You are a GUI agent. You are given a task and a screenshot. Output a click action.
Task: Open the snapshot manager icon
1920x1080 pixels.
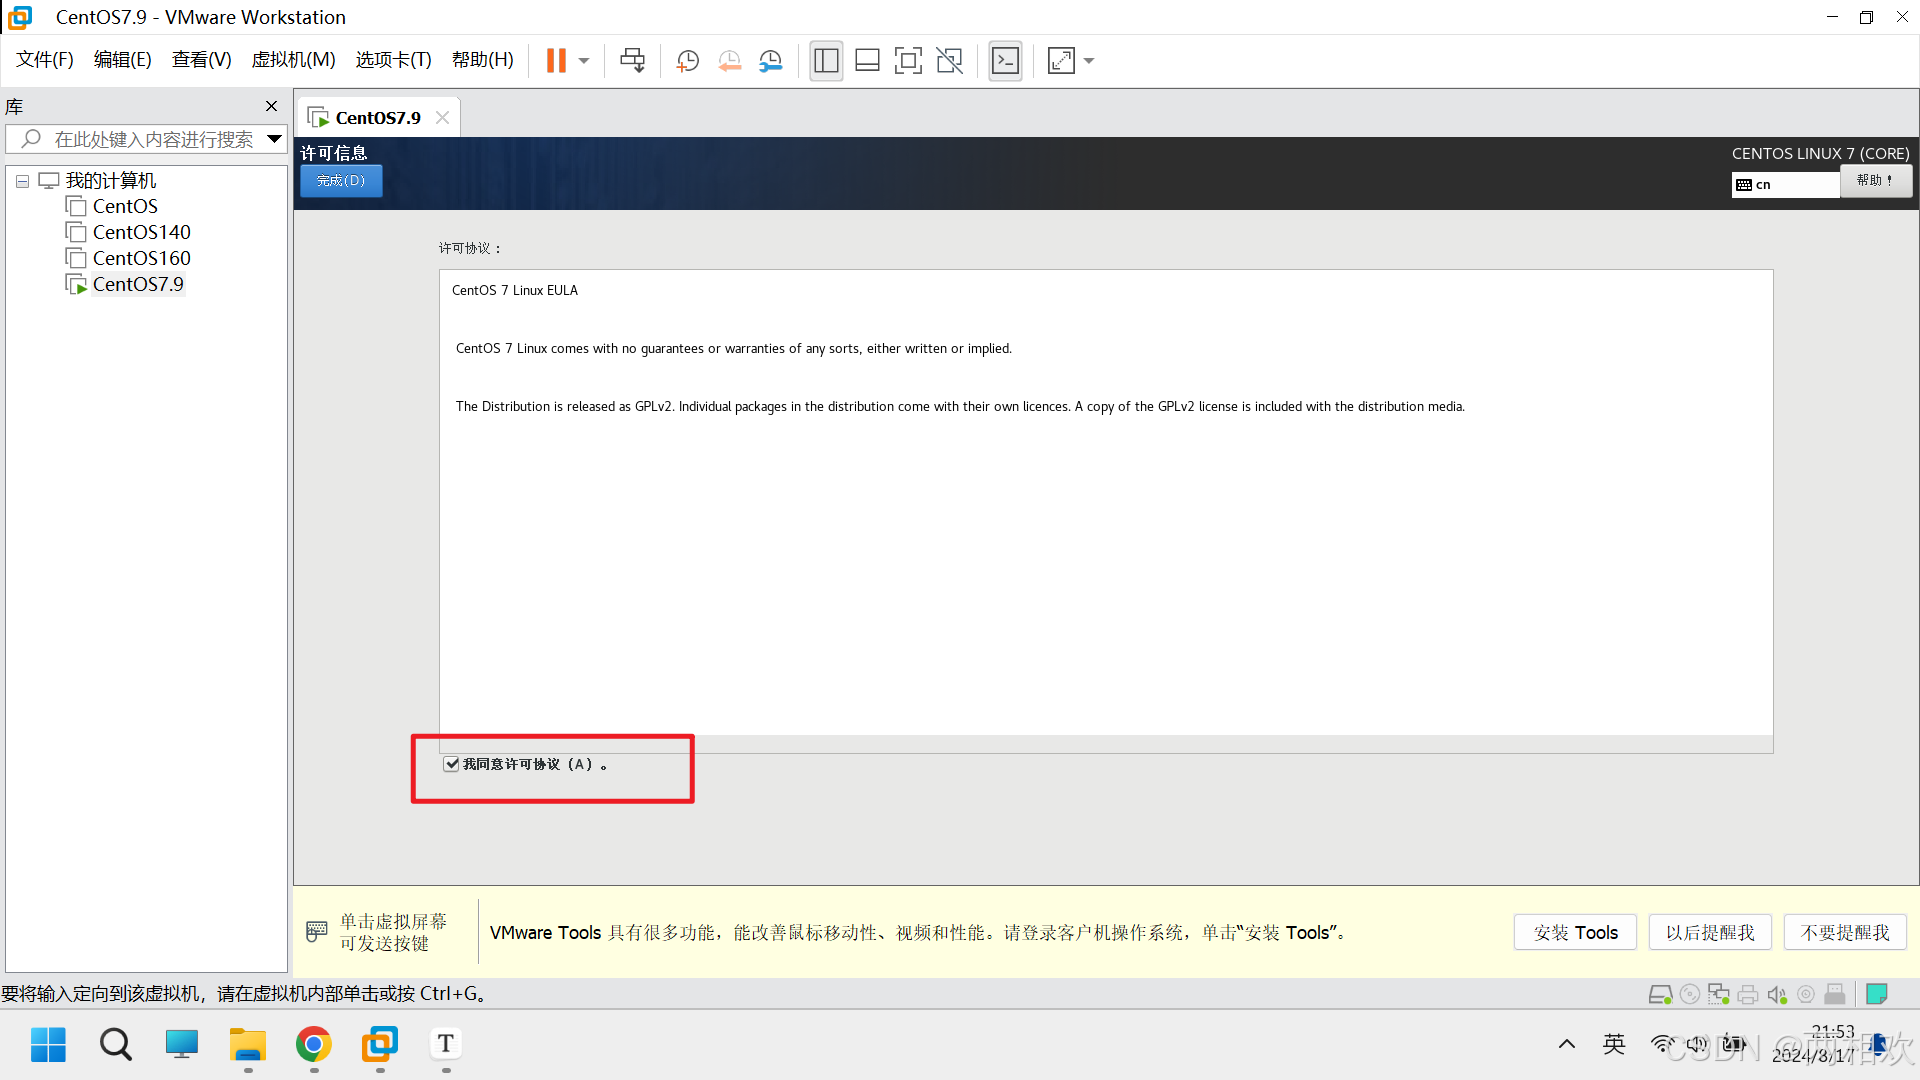click(x=770, y=61)
